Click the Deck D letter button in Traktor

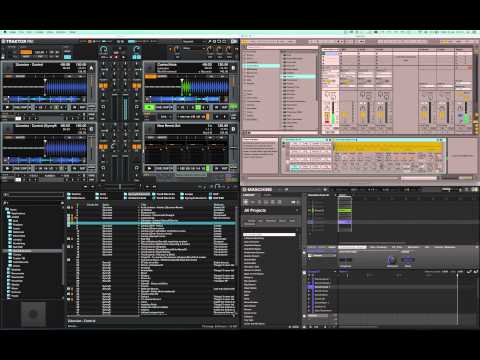(233, 129)
